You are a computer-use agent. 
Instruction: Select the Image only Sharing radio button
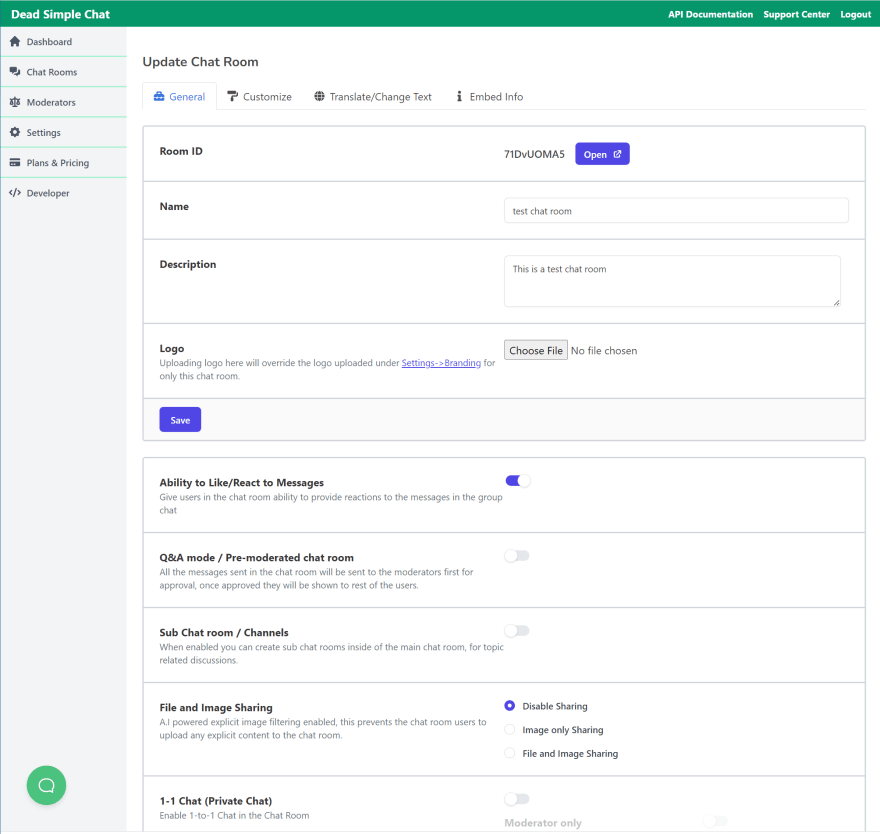tap(510, 729)
